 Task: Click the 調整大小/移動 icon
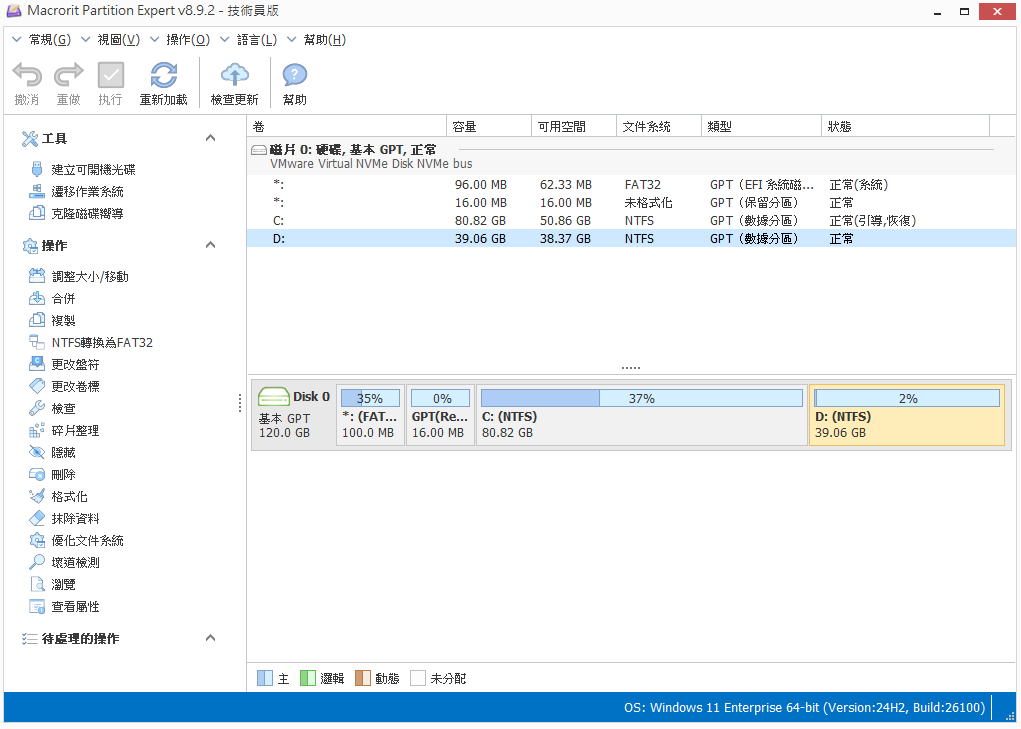(37, 276)
